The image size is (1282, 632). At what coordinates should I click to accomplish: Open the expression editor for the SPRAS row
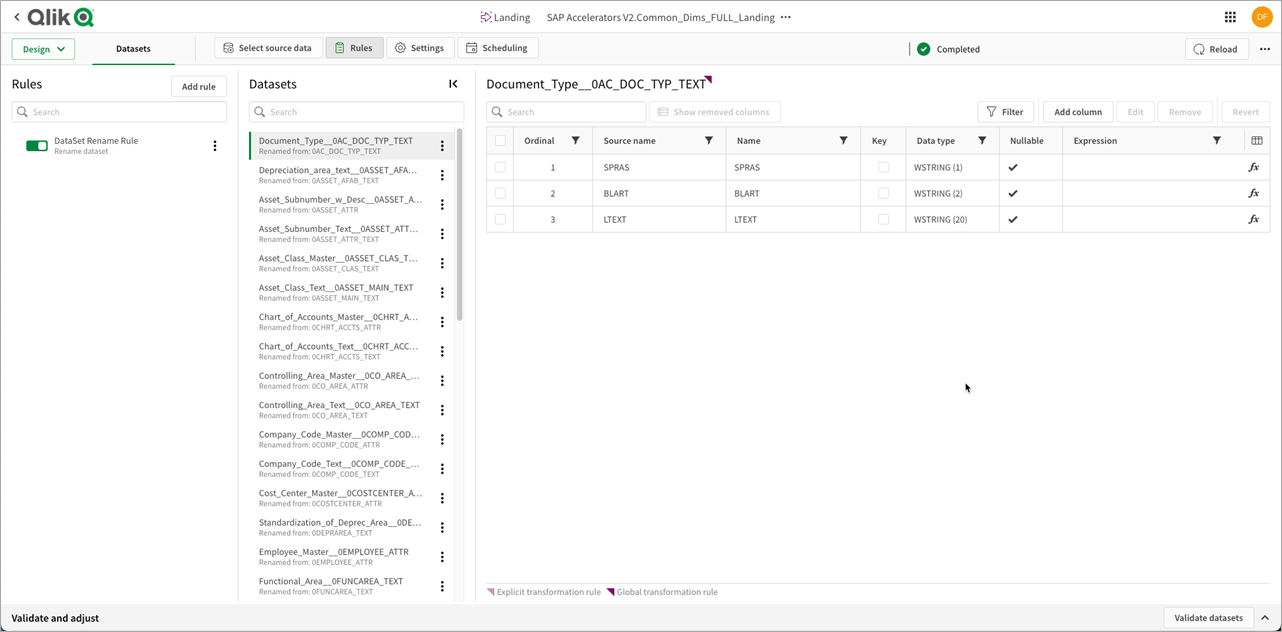coord(1254,167)
